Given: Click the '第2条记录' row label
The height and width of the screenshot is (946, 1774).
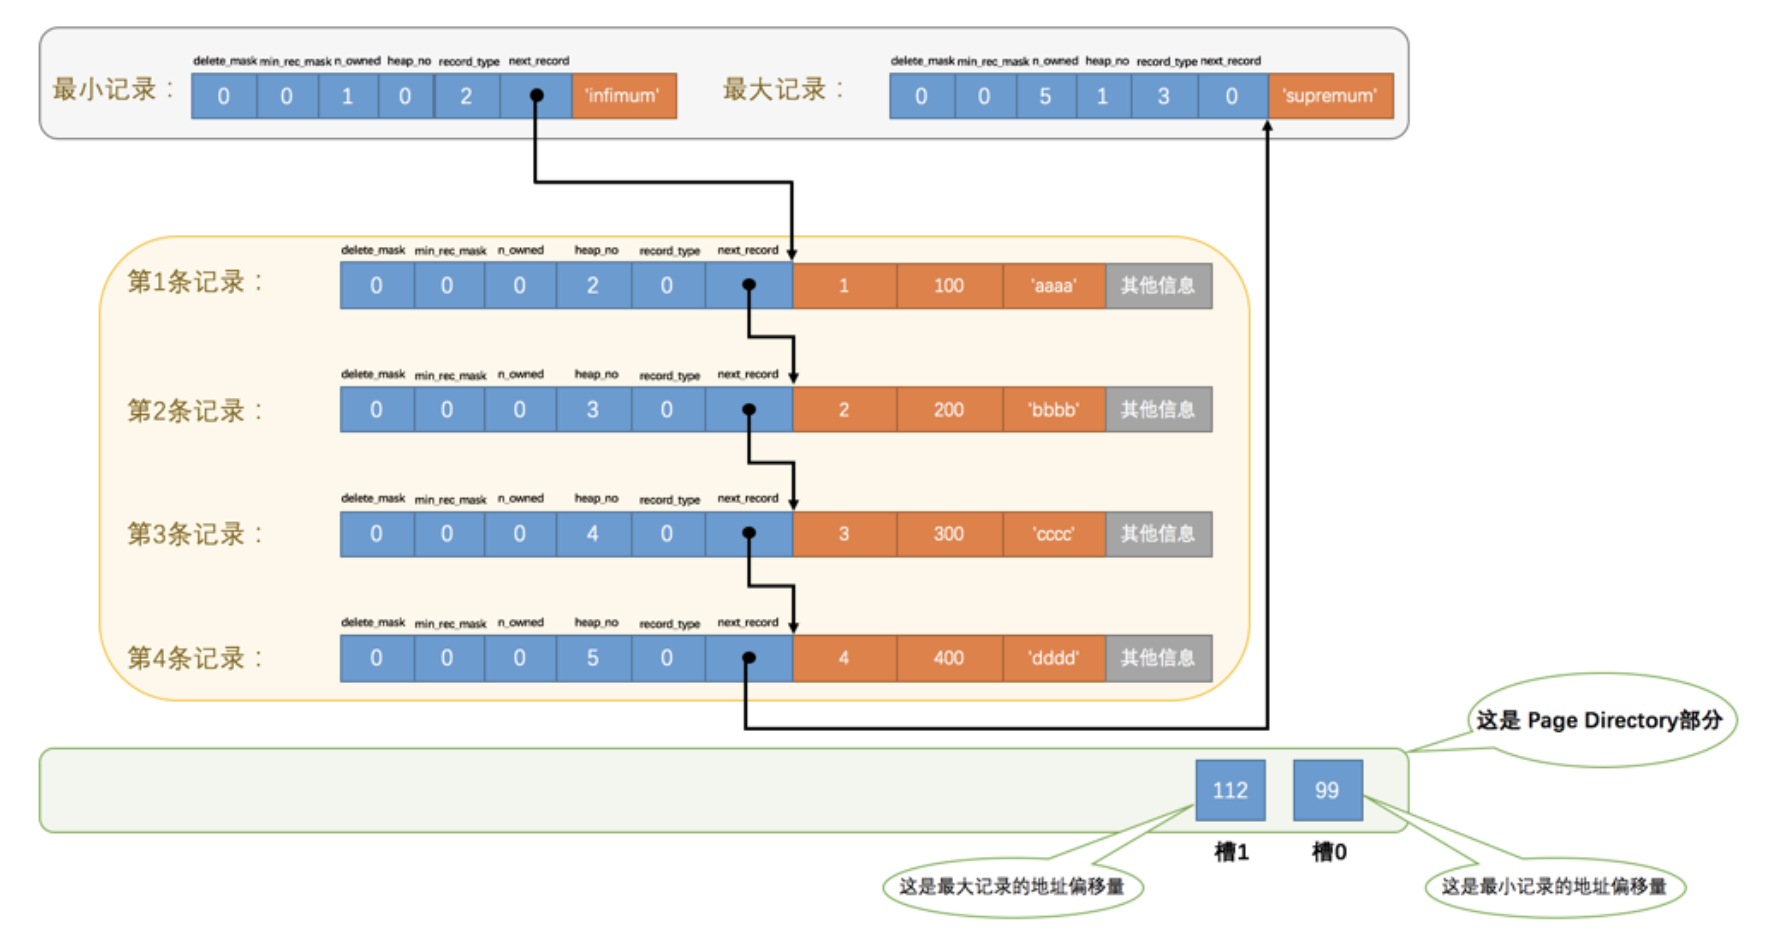Looking at the screenshot, I should tap(194, 411).
